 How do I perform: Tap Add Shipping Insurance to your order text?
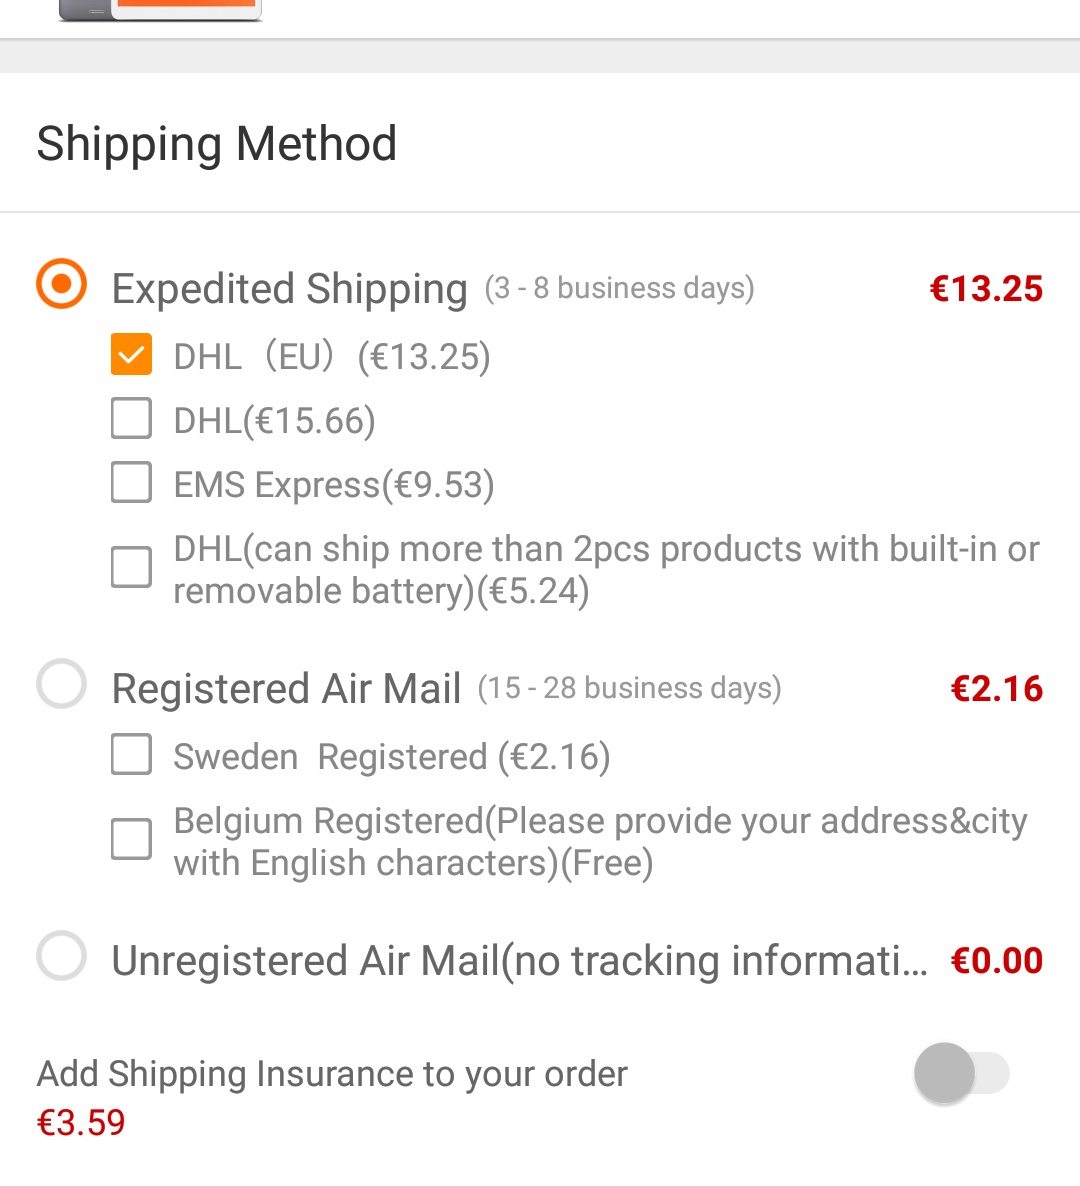(x=332, y=1074)
